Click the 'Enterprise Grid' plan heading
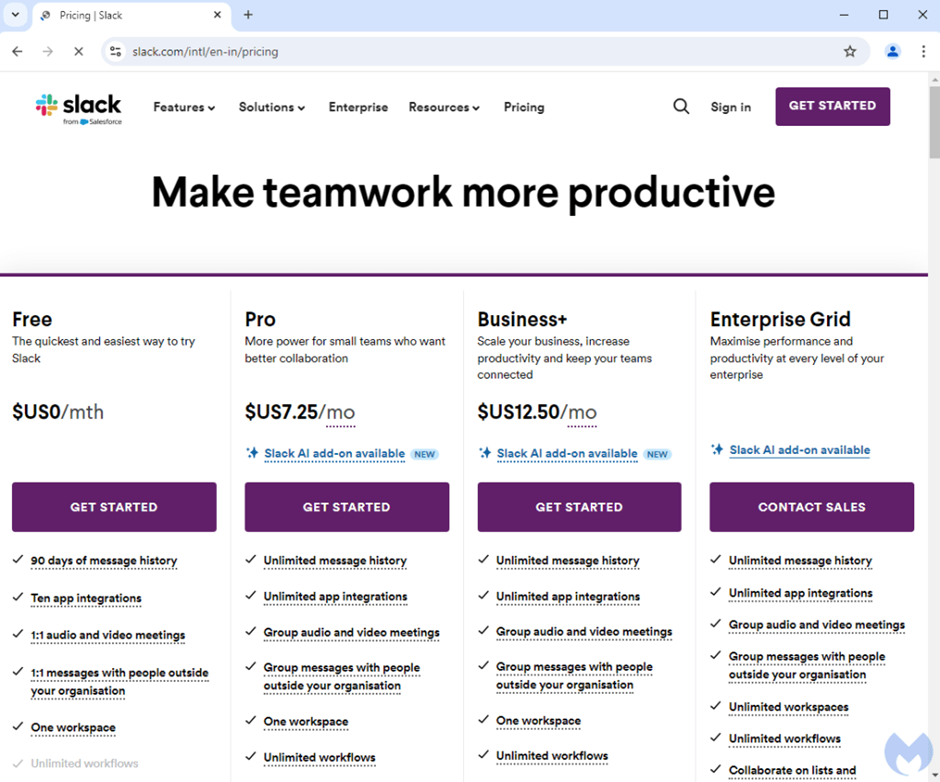Screen dimensions: 940x782 tap(781, 320)
